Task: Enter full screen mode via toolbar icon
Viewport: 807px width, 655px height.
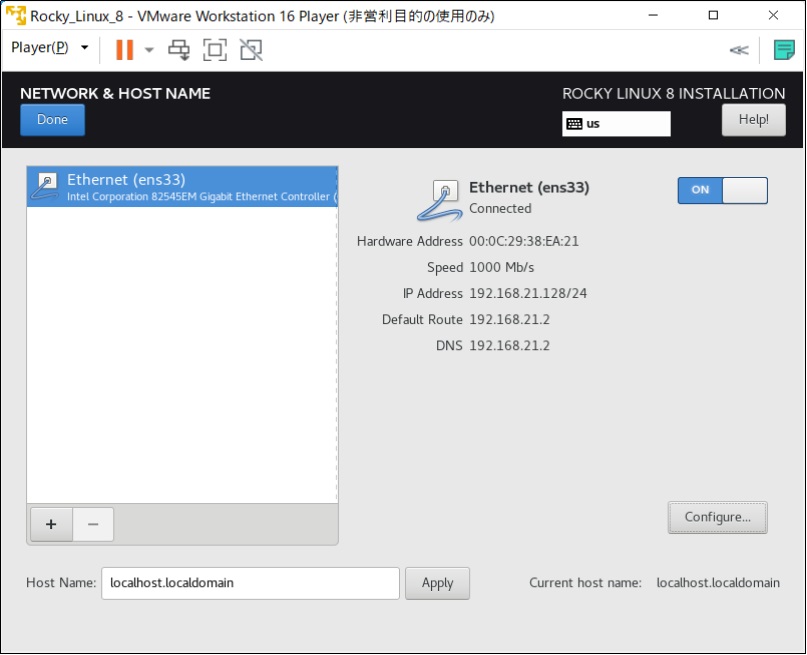Action: tap(214, 49)
